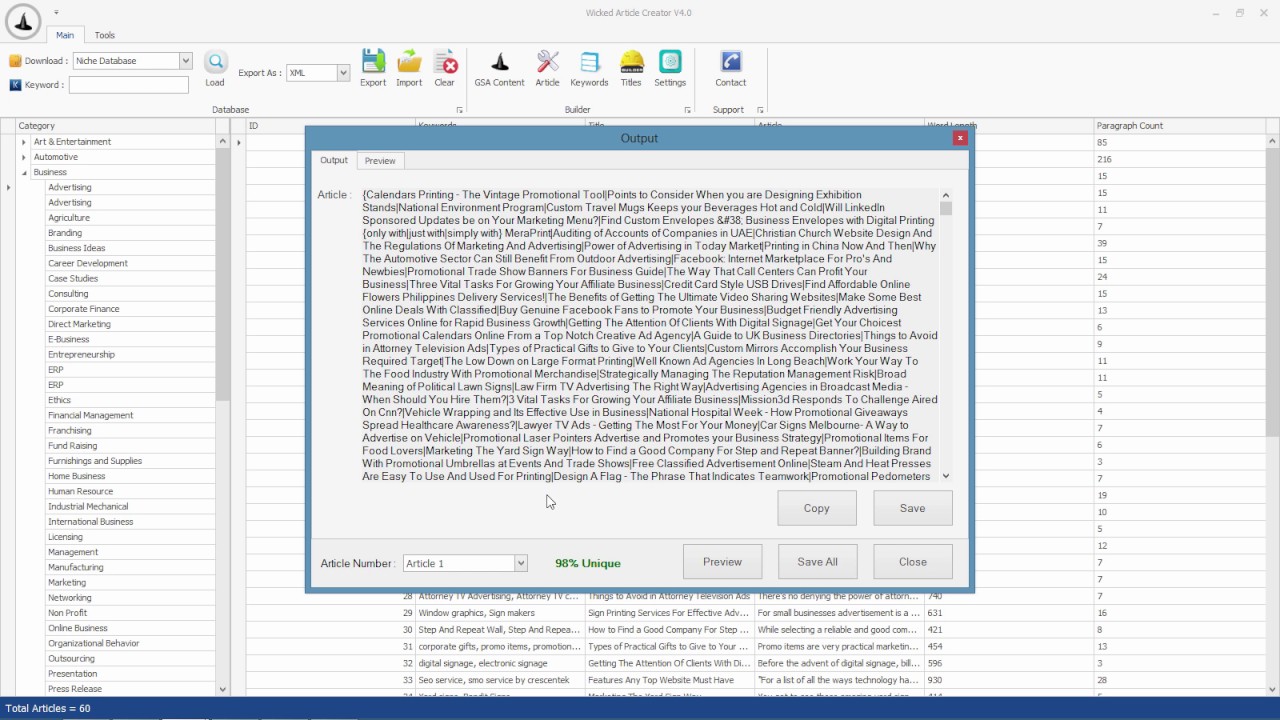Expand the Automotive category
1280x720 pixels.
coord(24,157)
